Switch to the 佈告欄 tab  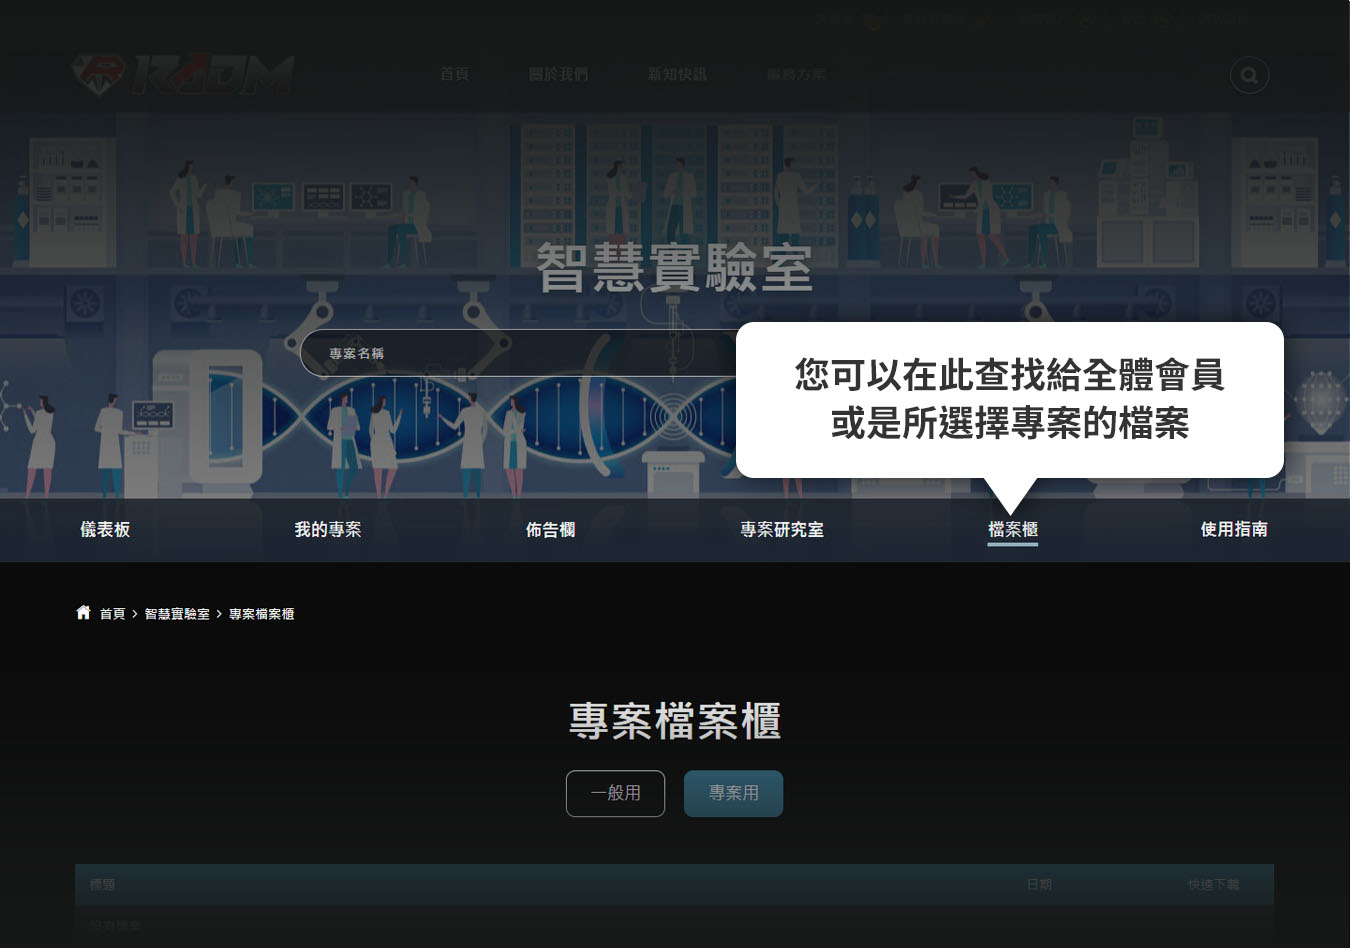tap(550, 529)
